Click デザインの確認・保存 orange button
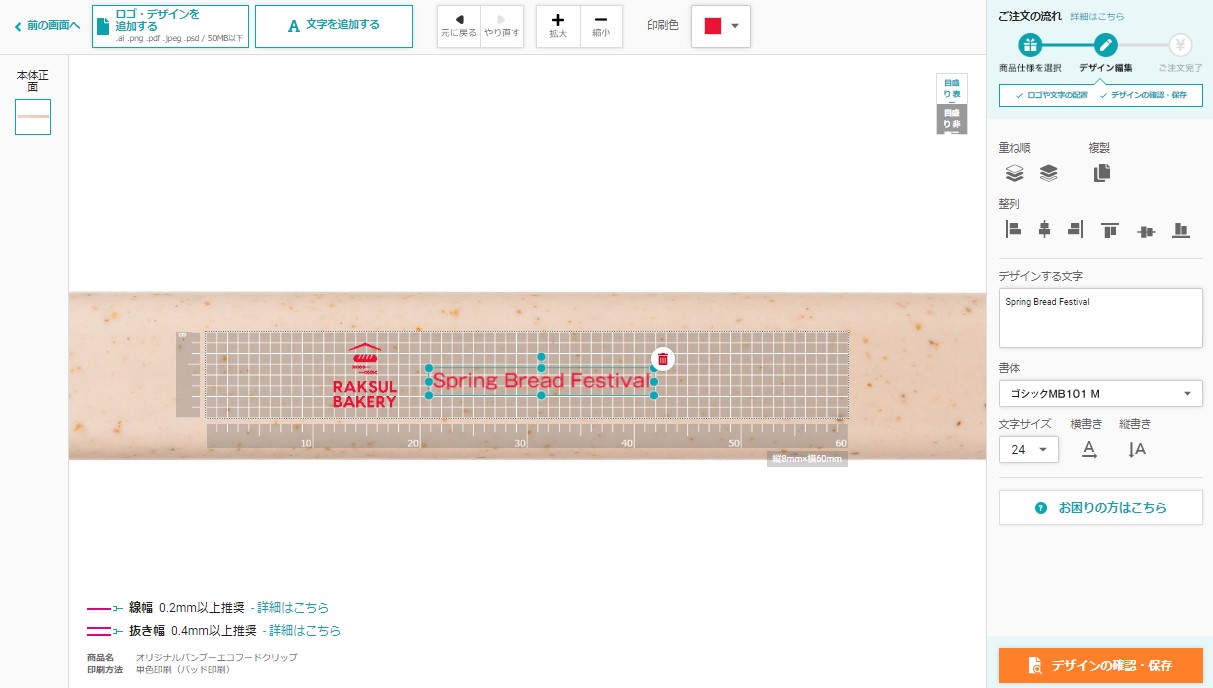Image resolution: width=1213 pixels, height=688 pixels. click(x=1100, y=665)
